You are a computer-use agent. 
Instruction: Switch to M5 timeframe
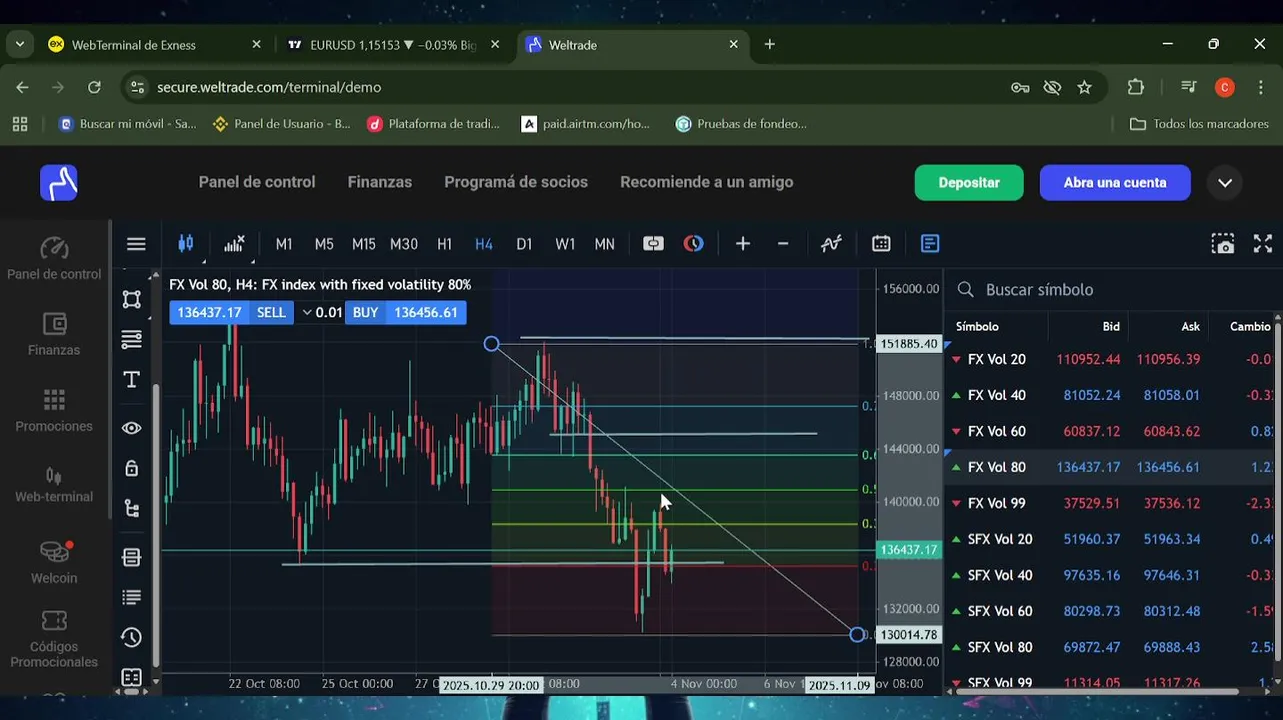coord(324,244)
